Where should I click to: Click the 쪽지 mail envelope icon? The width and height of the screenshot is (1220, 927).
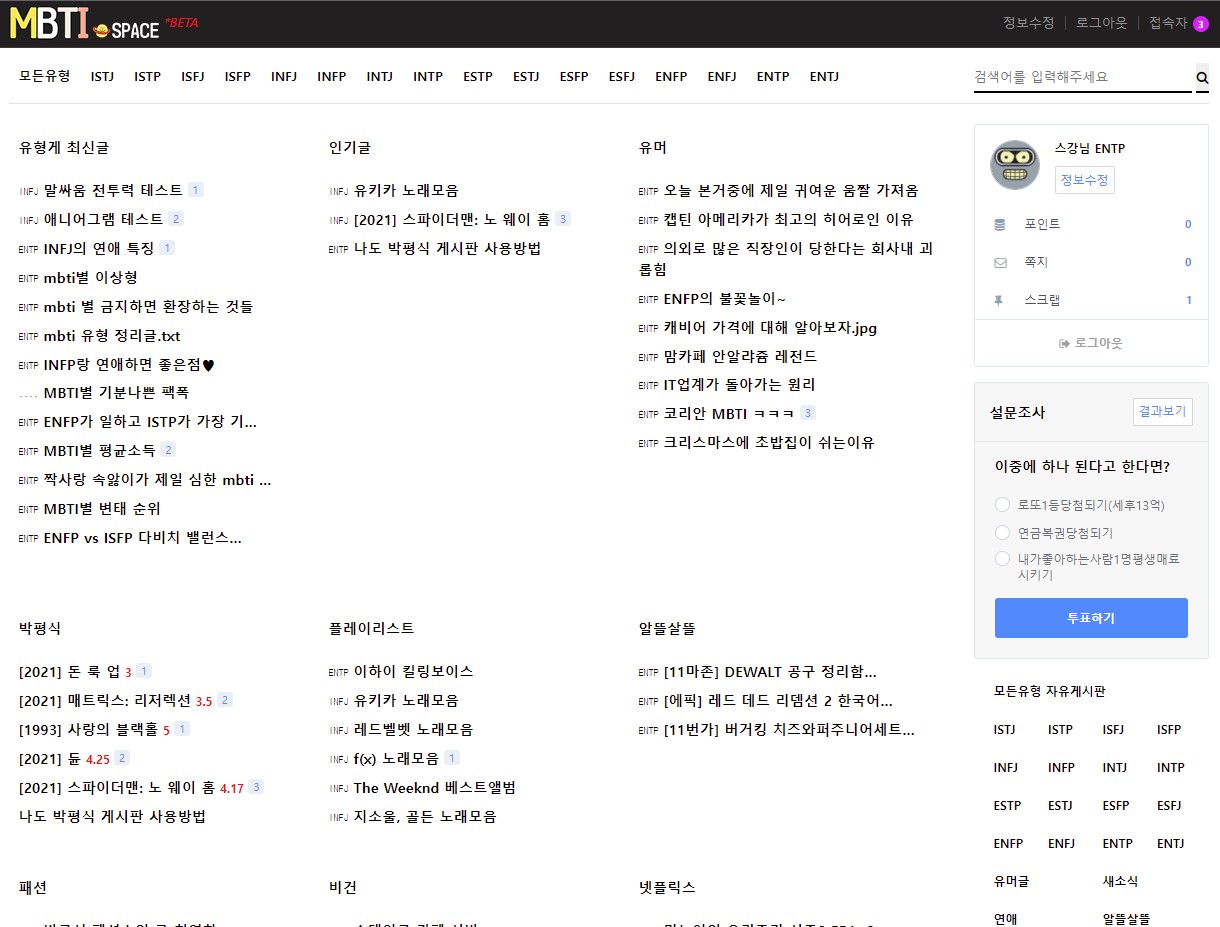pyautogui.click(x=1001, y=262)
